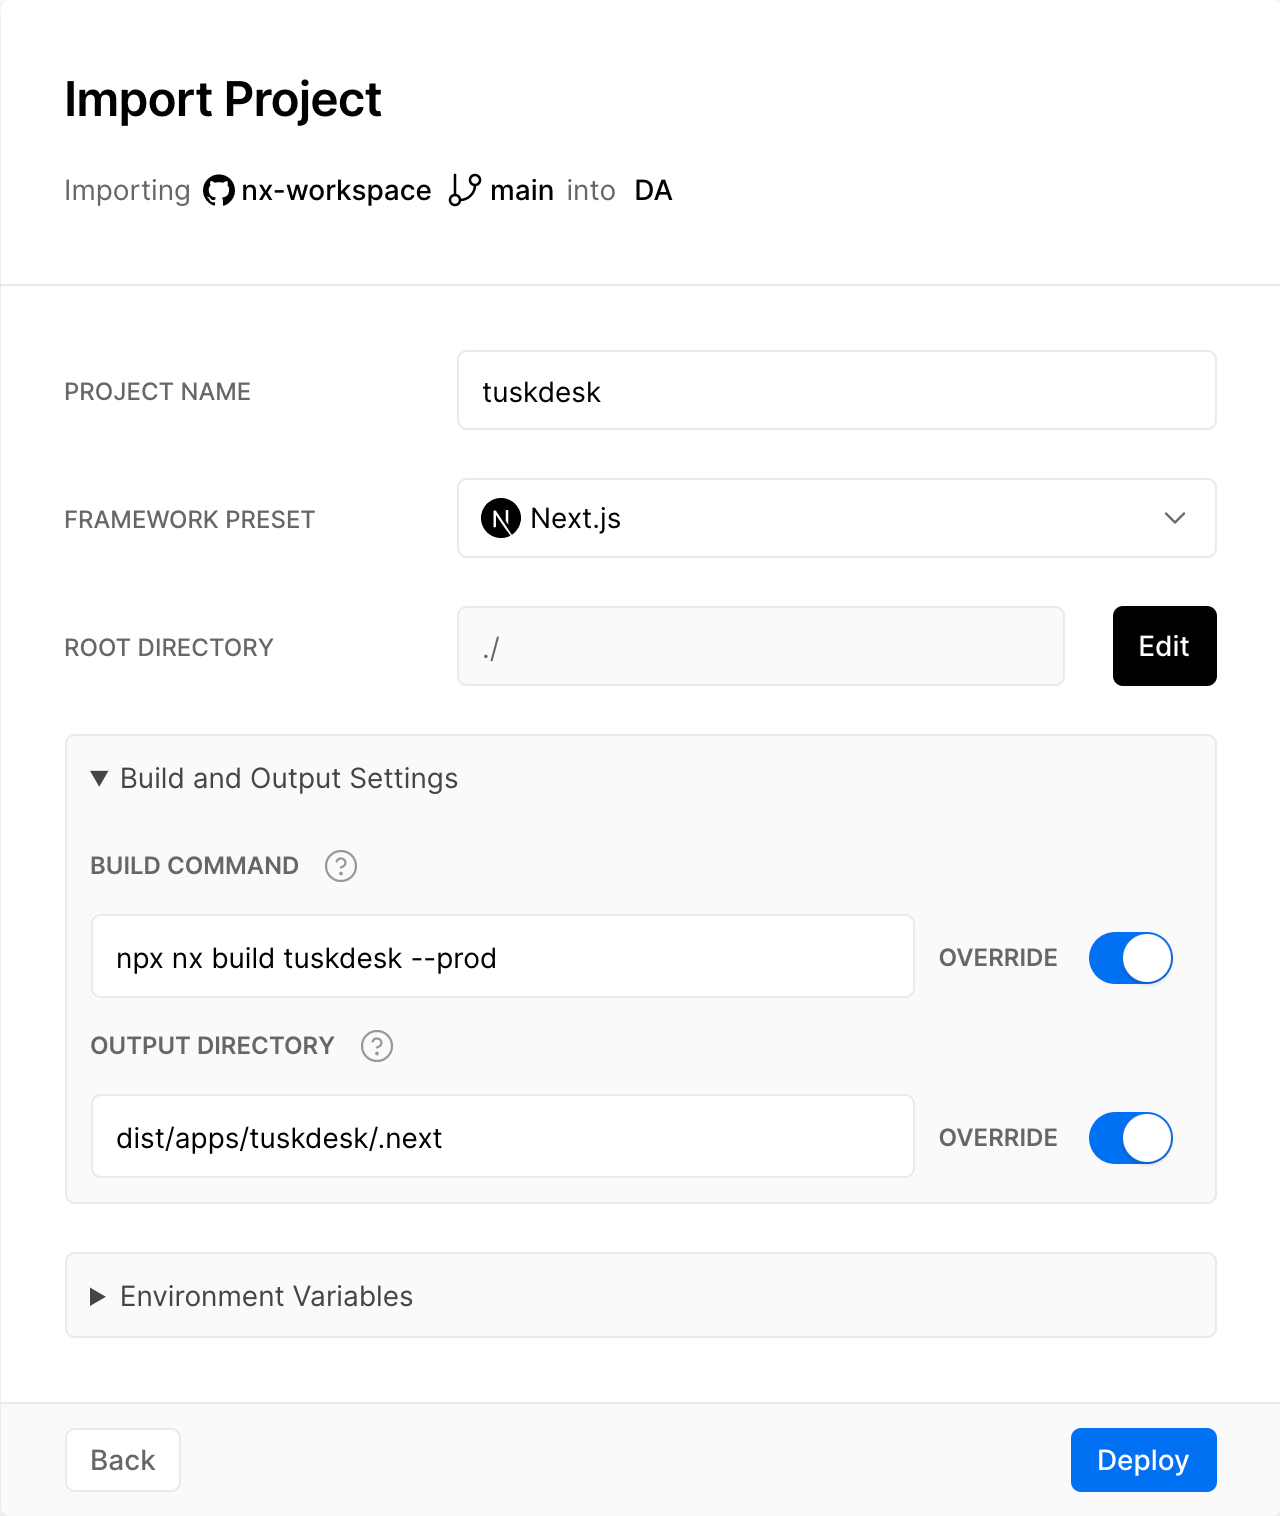Open the Framework Preset dropdown
The image size is (1280, 1516).
tap(1176, 518)
